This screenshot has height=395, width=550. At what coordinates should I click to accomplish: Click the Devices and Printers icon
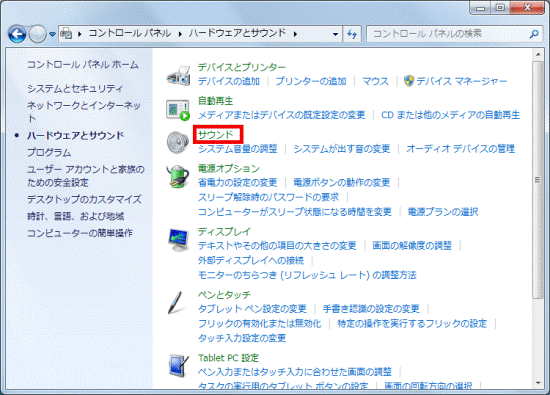(x=178, y=75)
